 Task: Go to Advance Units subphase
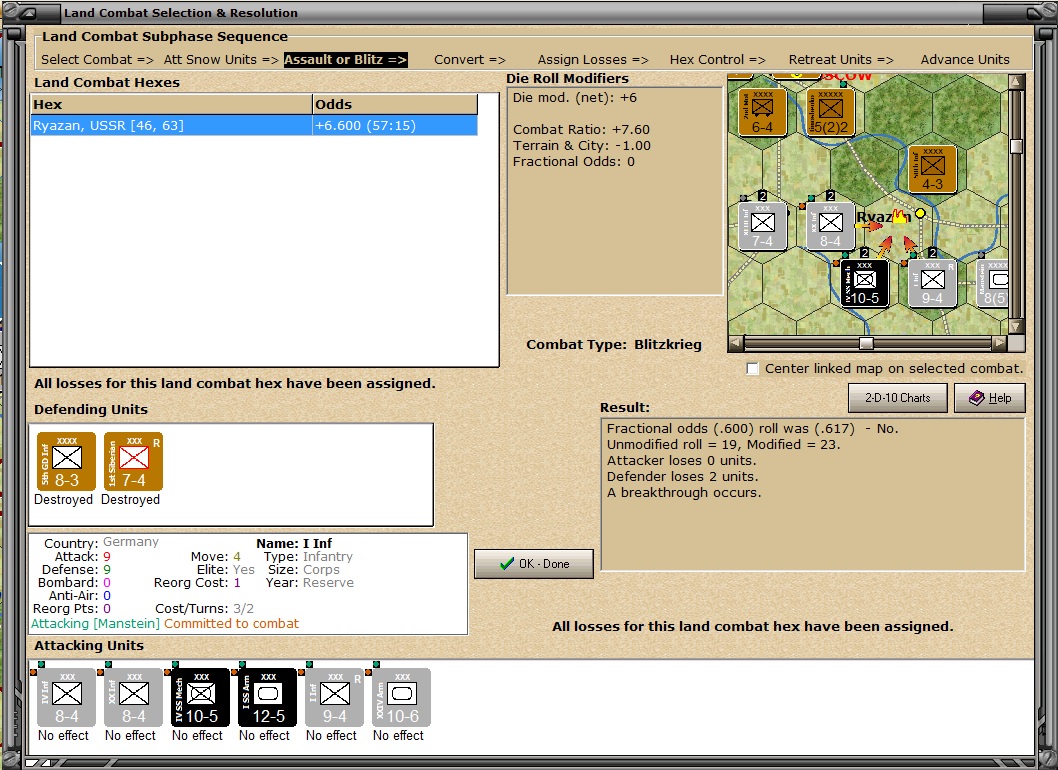(x=965, y=59)
